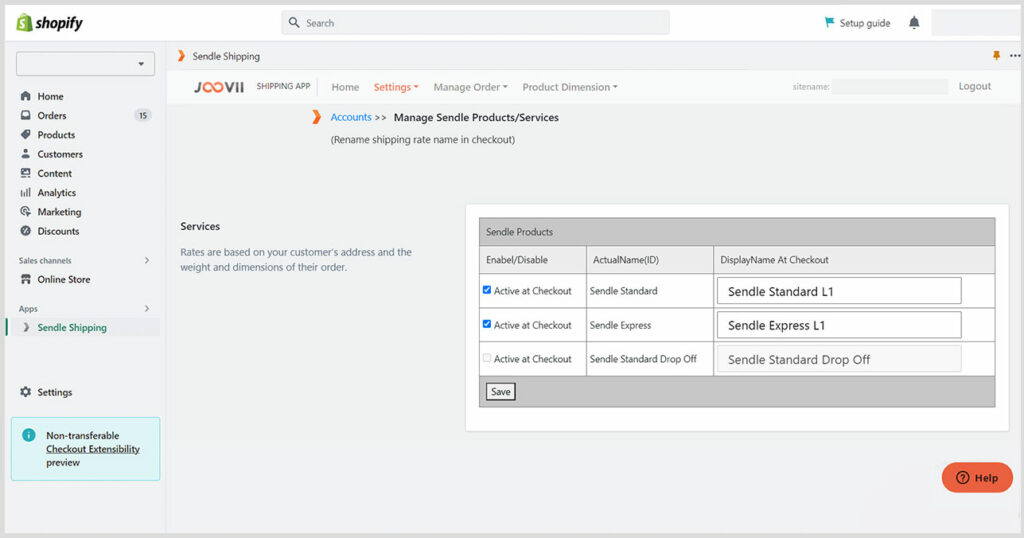Viewport: 1024px width, 538px height.
Task: Click the pin icon for Sendle Shipping
Action: (x=996, y=55)
